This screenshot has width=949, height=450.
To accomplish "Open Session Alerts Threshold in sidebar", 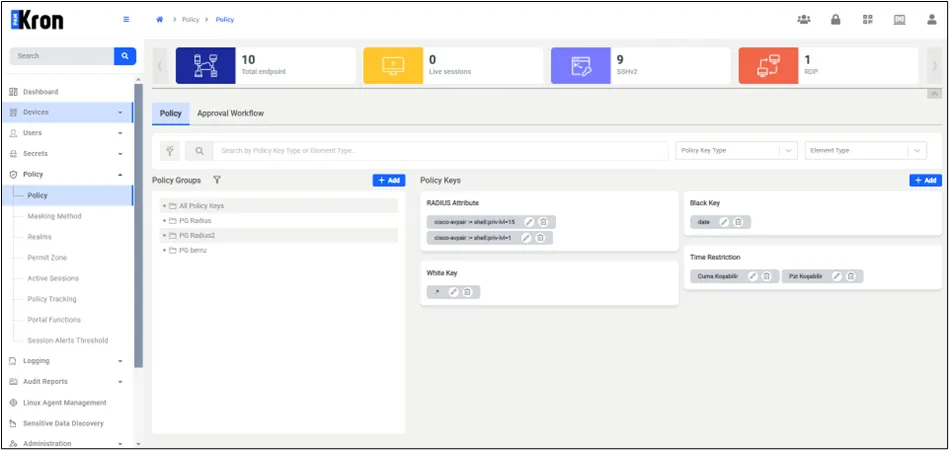I will click(68, 341).
